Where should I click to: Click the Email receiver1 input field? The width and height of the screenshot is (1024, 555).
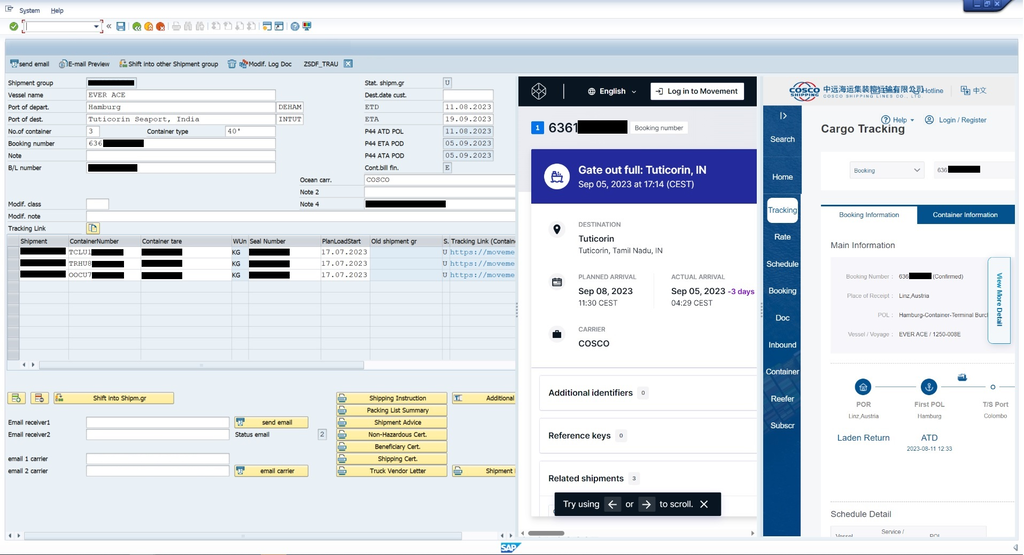pos(157,422)
